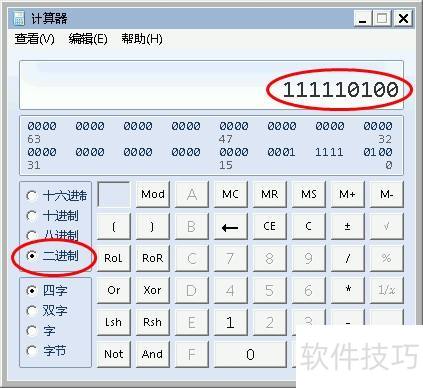Click the digit 1 key
This screenshot has height=388, width=423.
click(230, 322)
